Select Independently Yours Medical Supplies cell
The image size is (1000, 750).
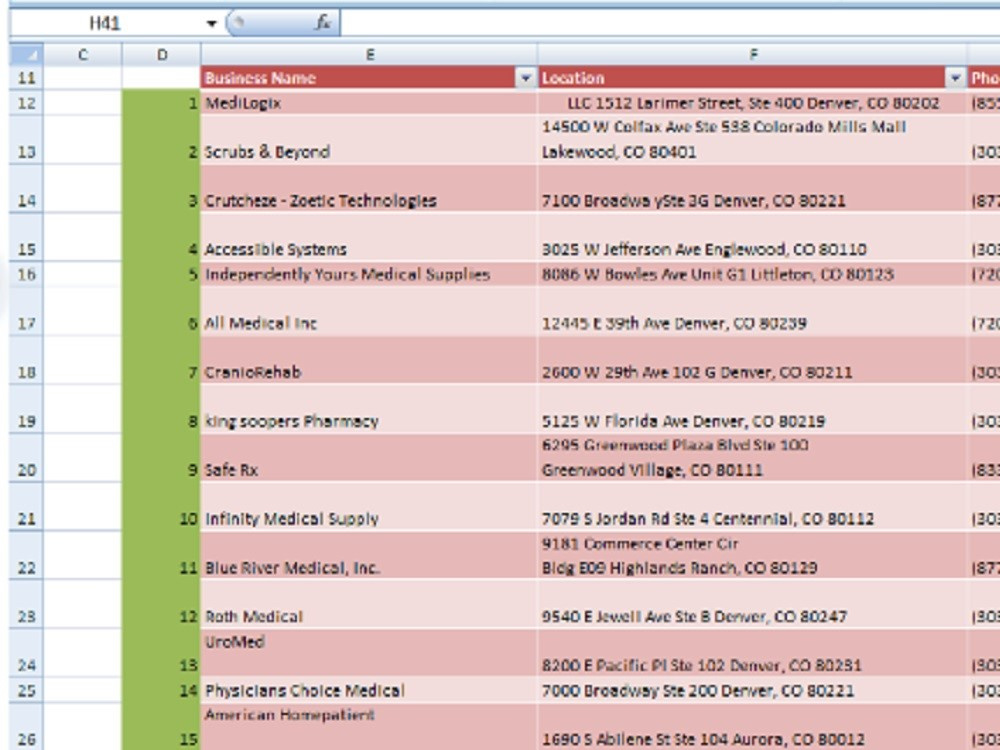click(369, 274)
